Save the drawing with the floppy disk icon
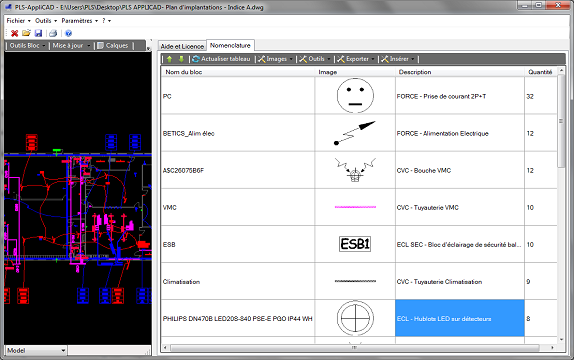Screen dimensions: 574x360 coord(38,33)
